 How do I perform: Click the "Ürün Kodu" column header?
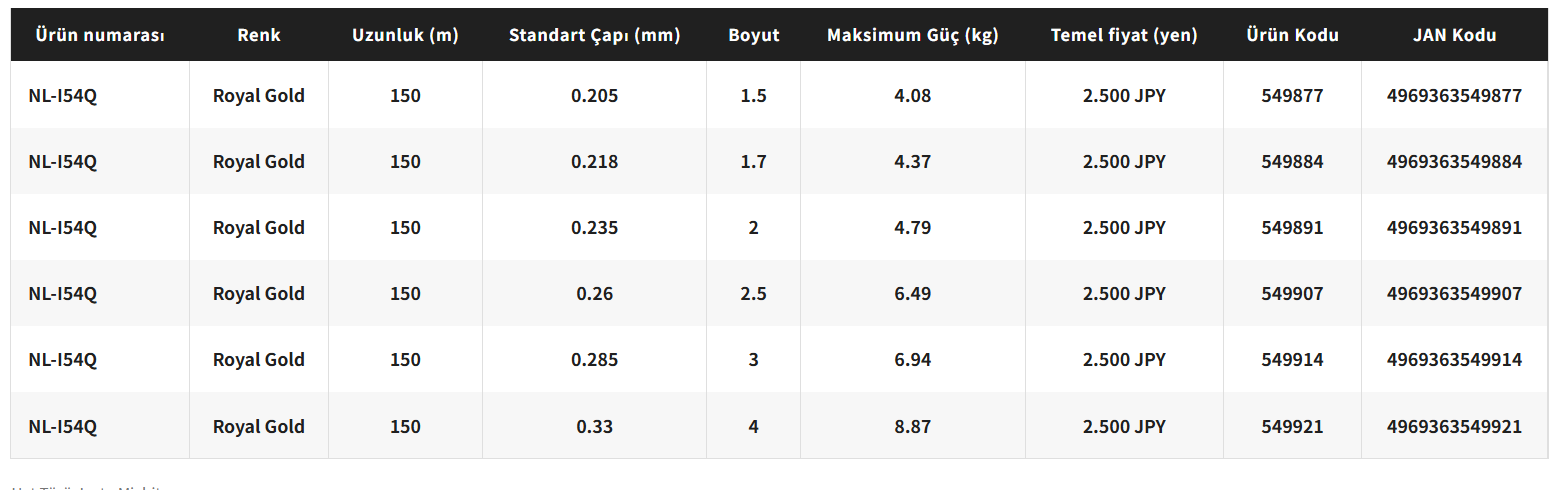(x=1292, y=35)
